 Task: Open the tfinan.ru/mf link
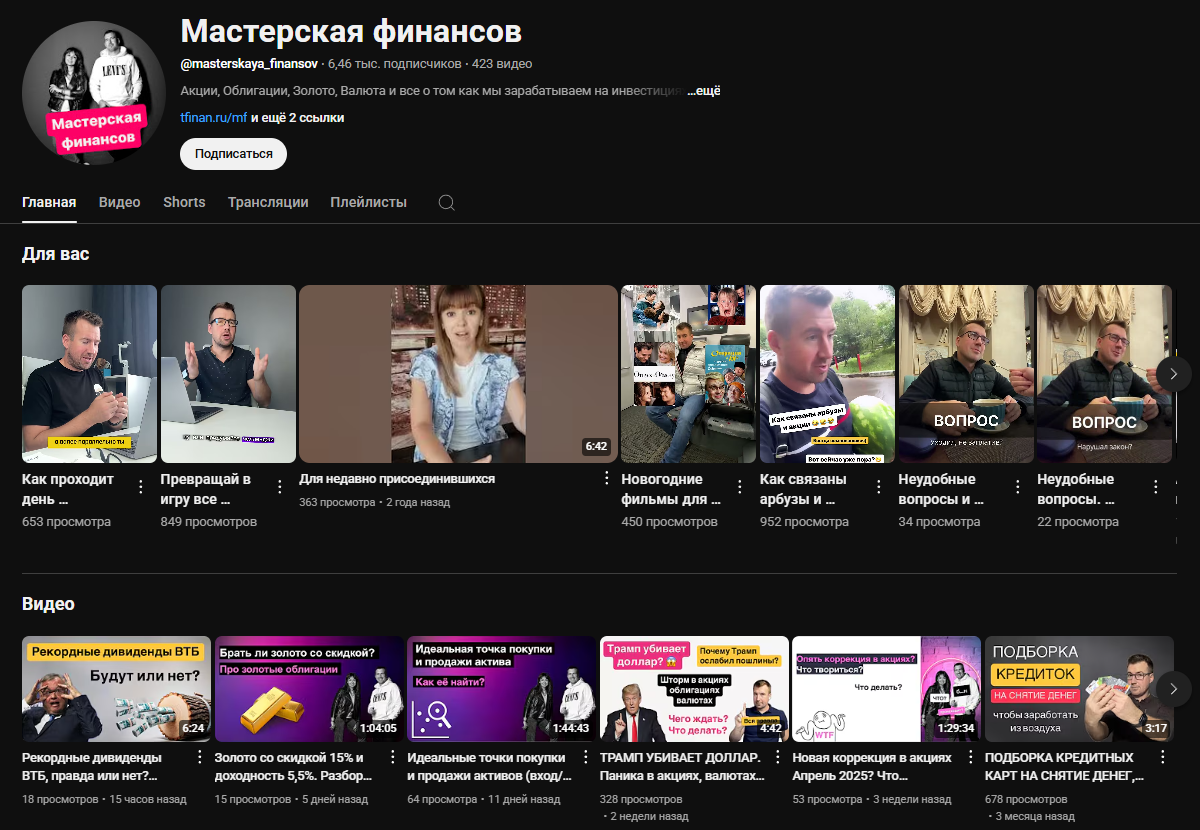213,118
